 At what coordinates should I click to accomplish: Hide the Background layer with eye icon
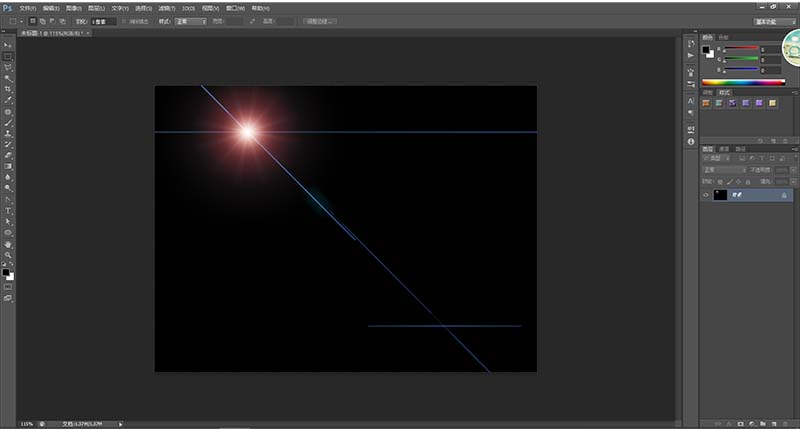click(x=706, y=195)
